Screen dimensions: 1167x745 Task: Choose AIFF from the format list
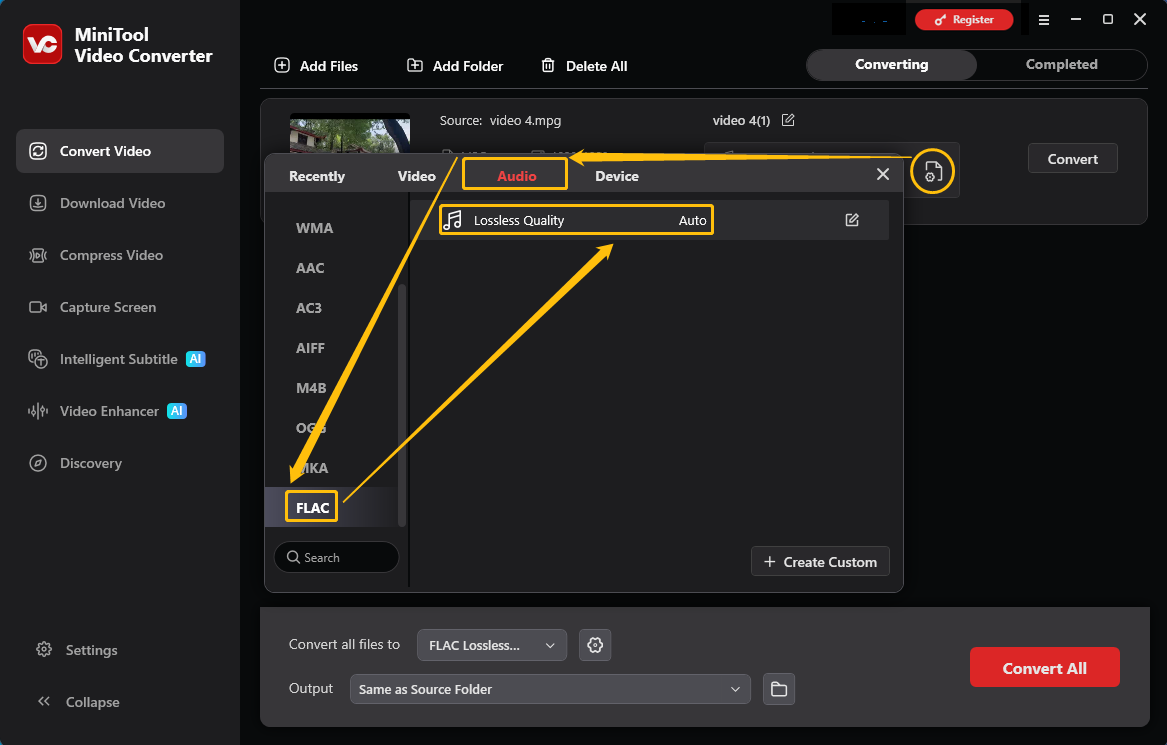pyautogui.click(x=310, y=348)
